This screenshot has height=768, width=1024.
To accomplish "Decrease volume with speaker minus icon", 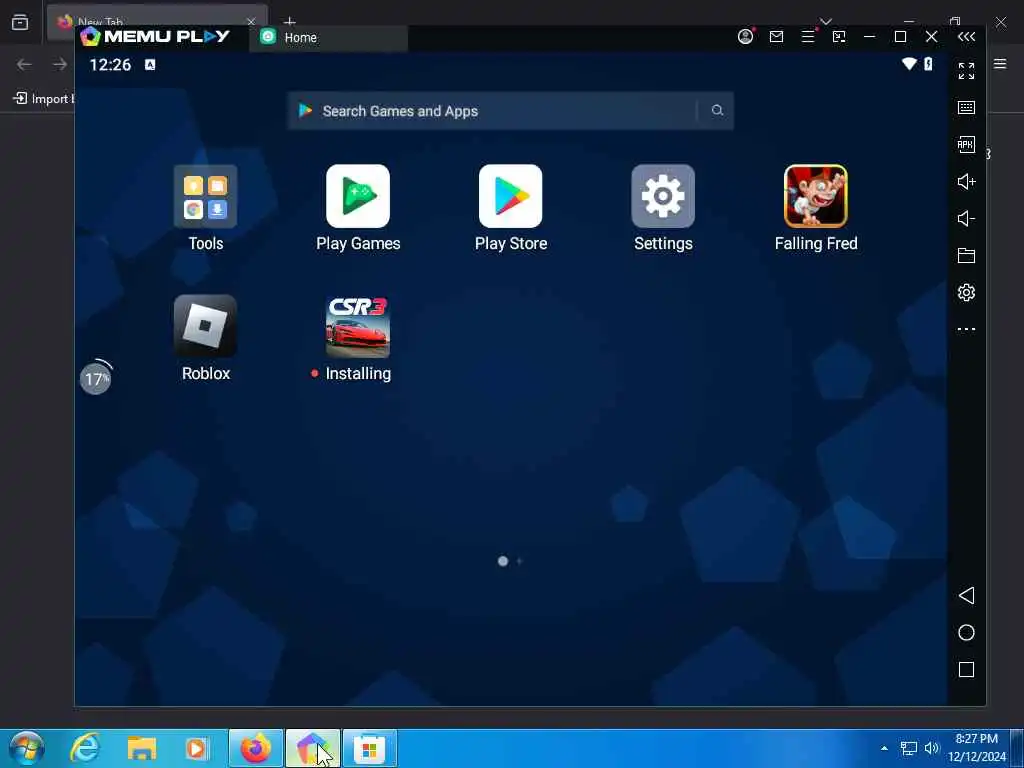I will click(x=966, y=218).
